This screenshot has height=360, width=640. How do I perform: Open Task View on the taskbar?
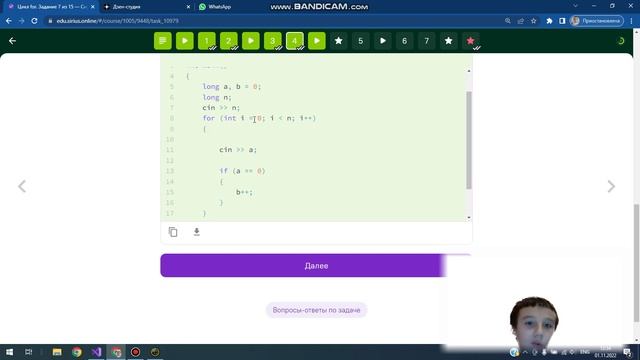click(29, 352)
